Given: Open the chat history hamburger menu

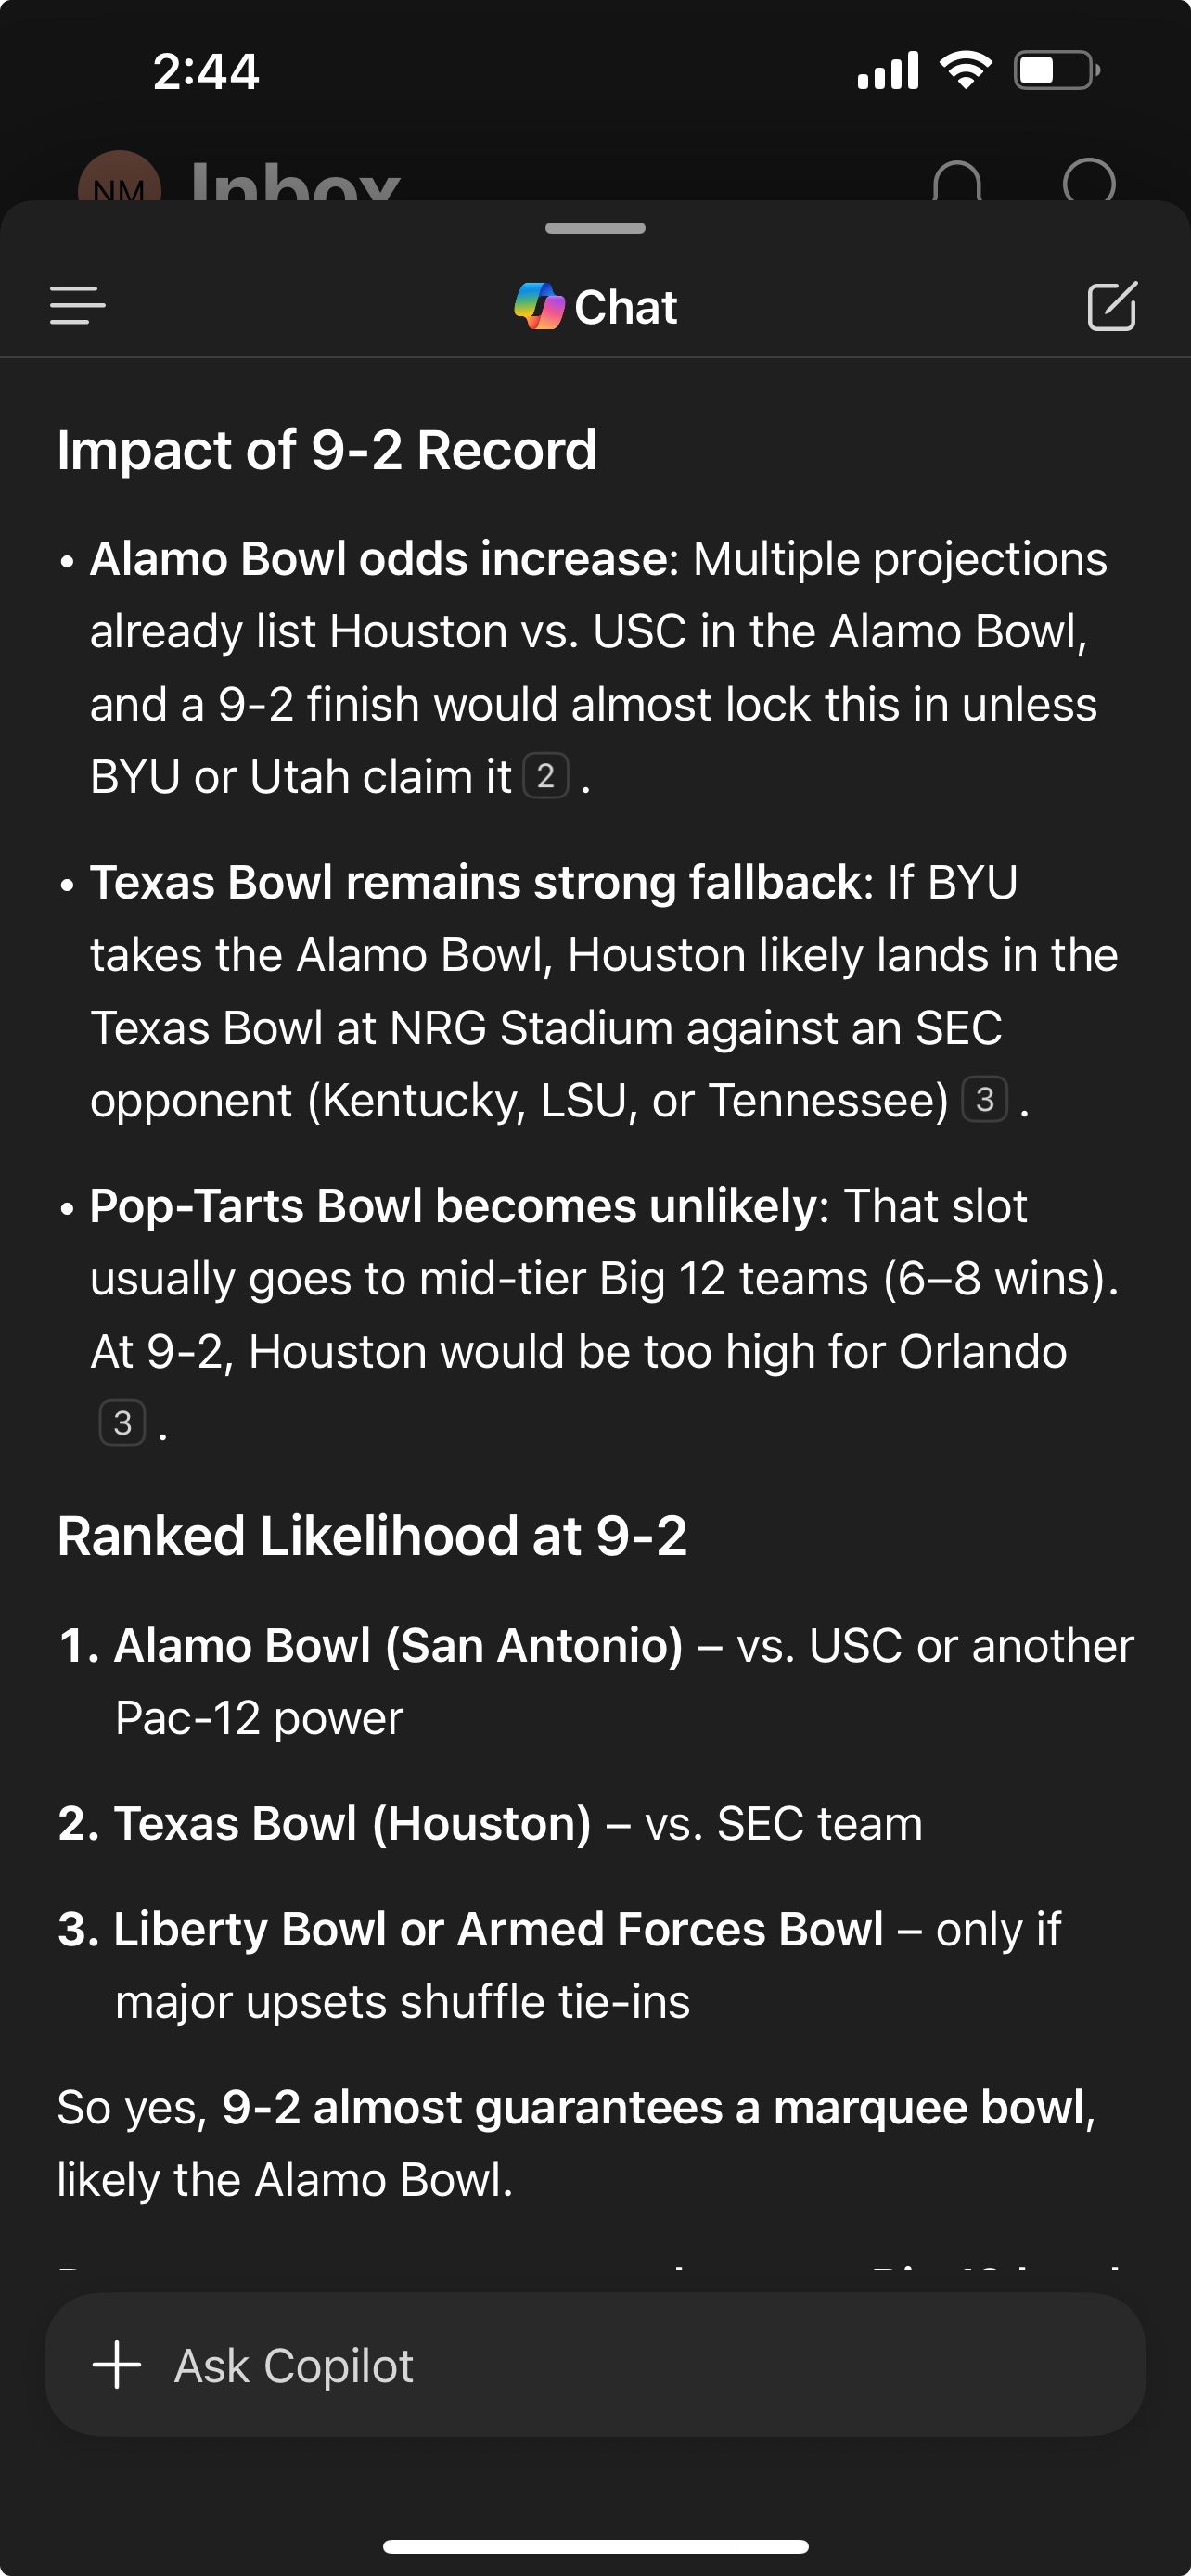Looking at the screenshot, I should pos(78,306).
